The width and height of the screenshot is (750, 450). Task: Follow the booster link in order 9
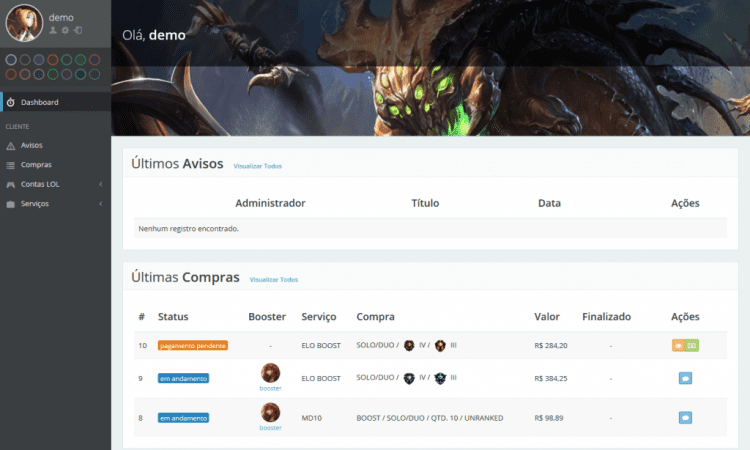270,388
